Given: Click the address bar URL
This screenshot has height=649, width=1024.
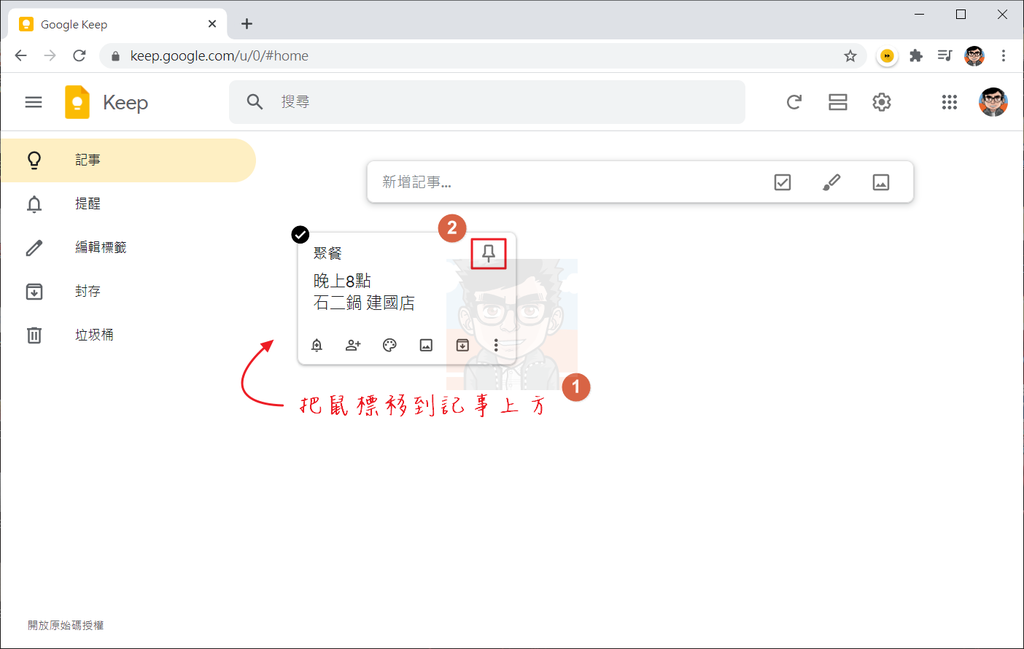Looking at the screenshot, I should click(219, 55).
